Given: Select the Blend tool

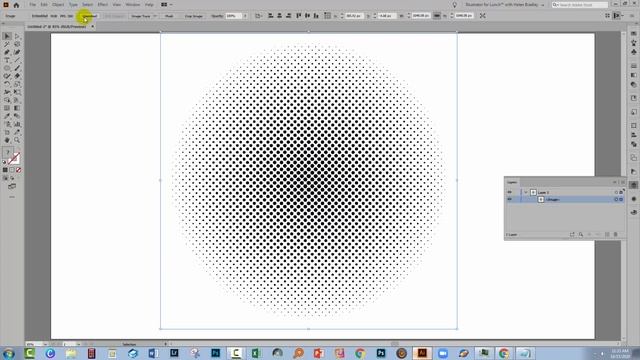Looking at the screenshot, I should tap(17, 116).
